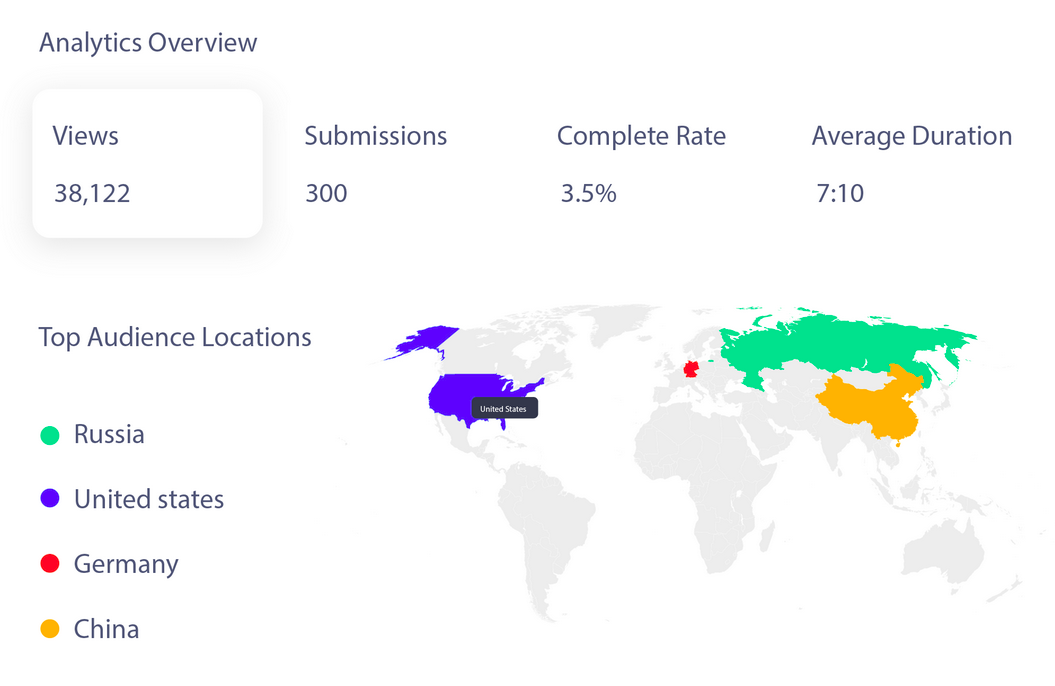Click the United States tooltip label
The image size is (1055, 686).
tap(503, 409)
